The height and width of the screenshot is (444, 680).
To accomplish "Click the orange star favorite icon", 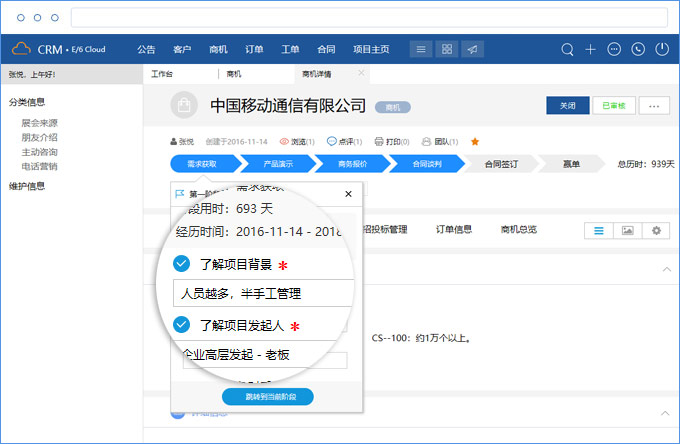I will [x=475, y=142].
